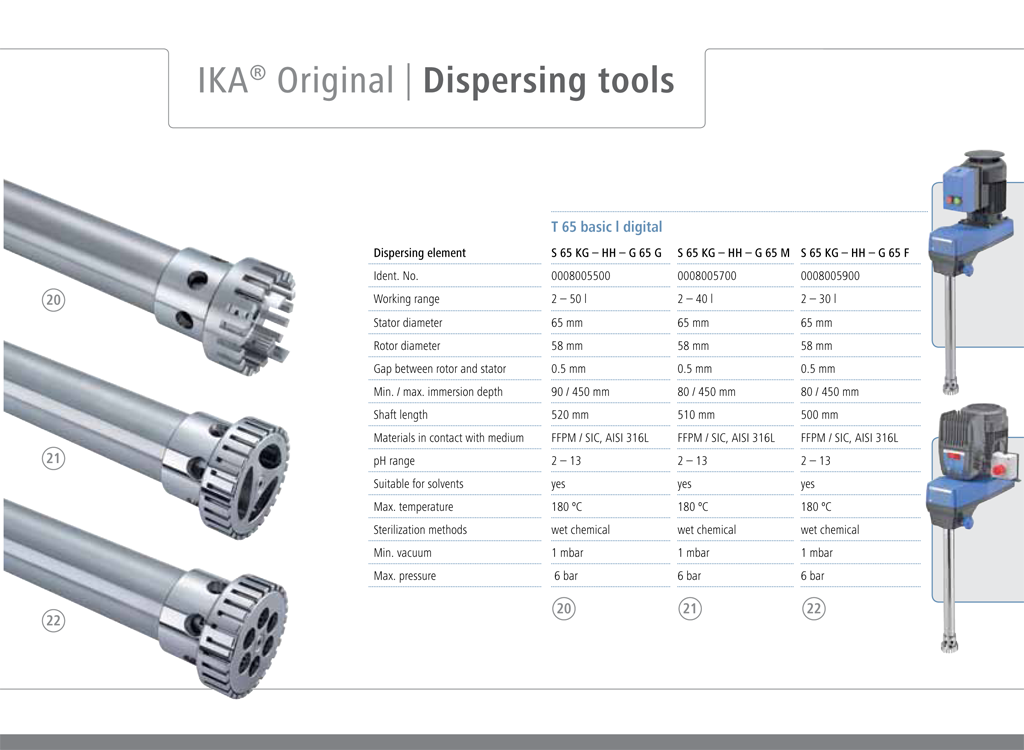Expand the T 65 basic l digital section
The width and height of the screenshot is (1024, 750).
pyautogui.click(x=610, y=227)
